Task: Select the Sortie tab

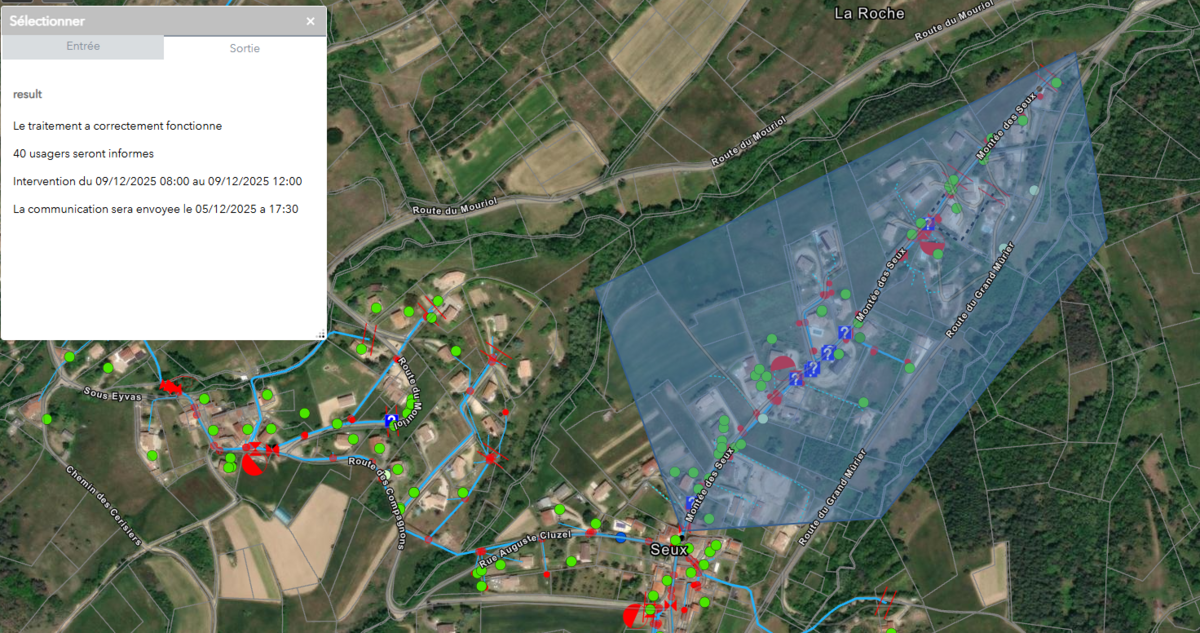Action: [x=244, y=48]
